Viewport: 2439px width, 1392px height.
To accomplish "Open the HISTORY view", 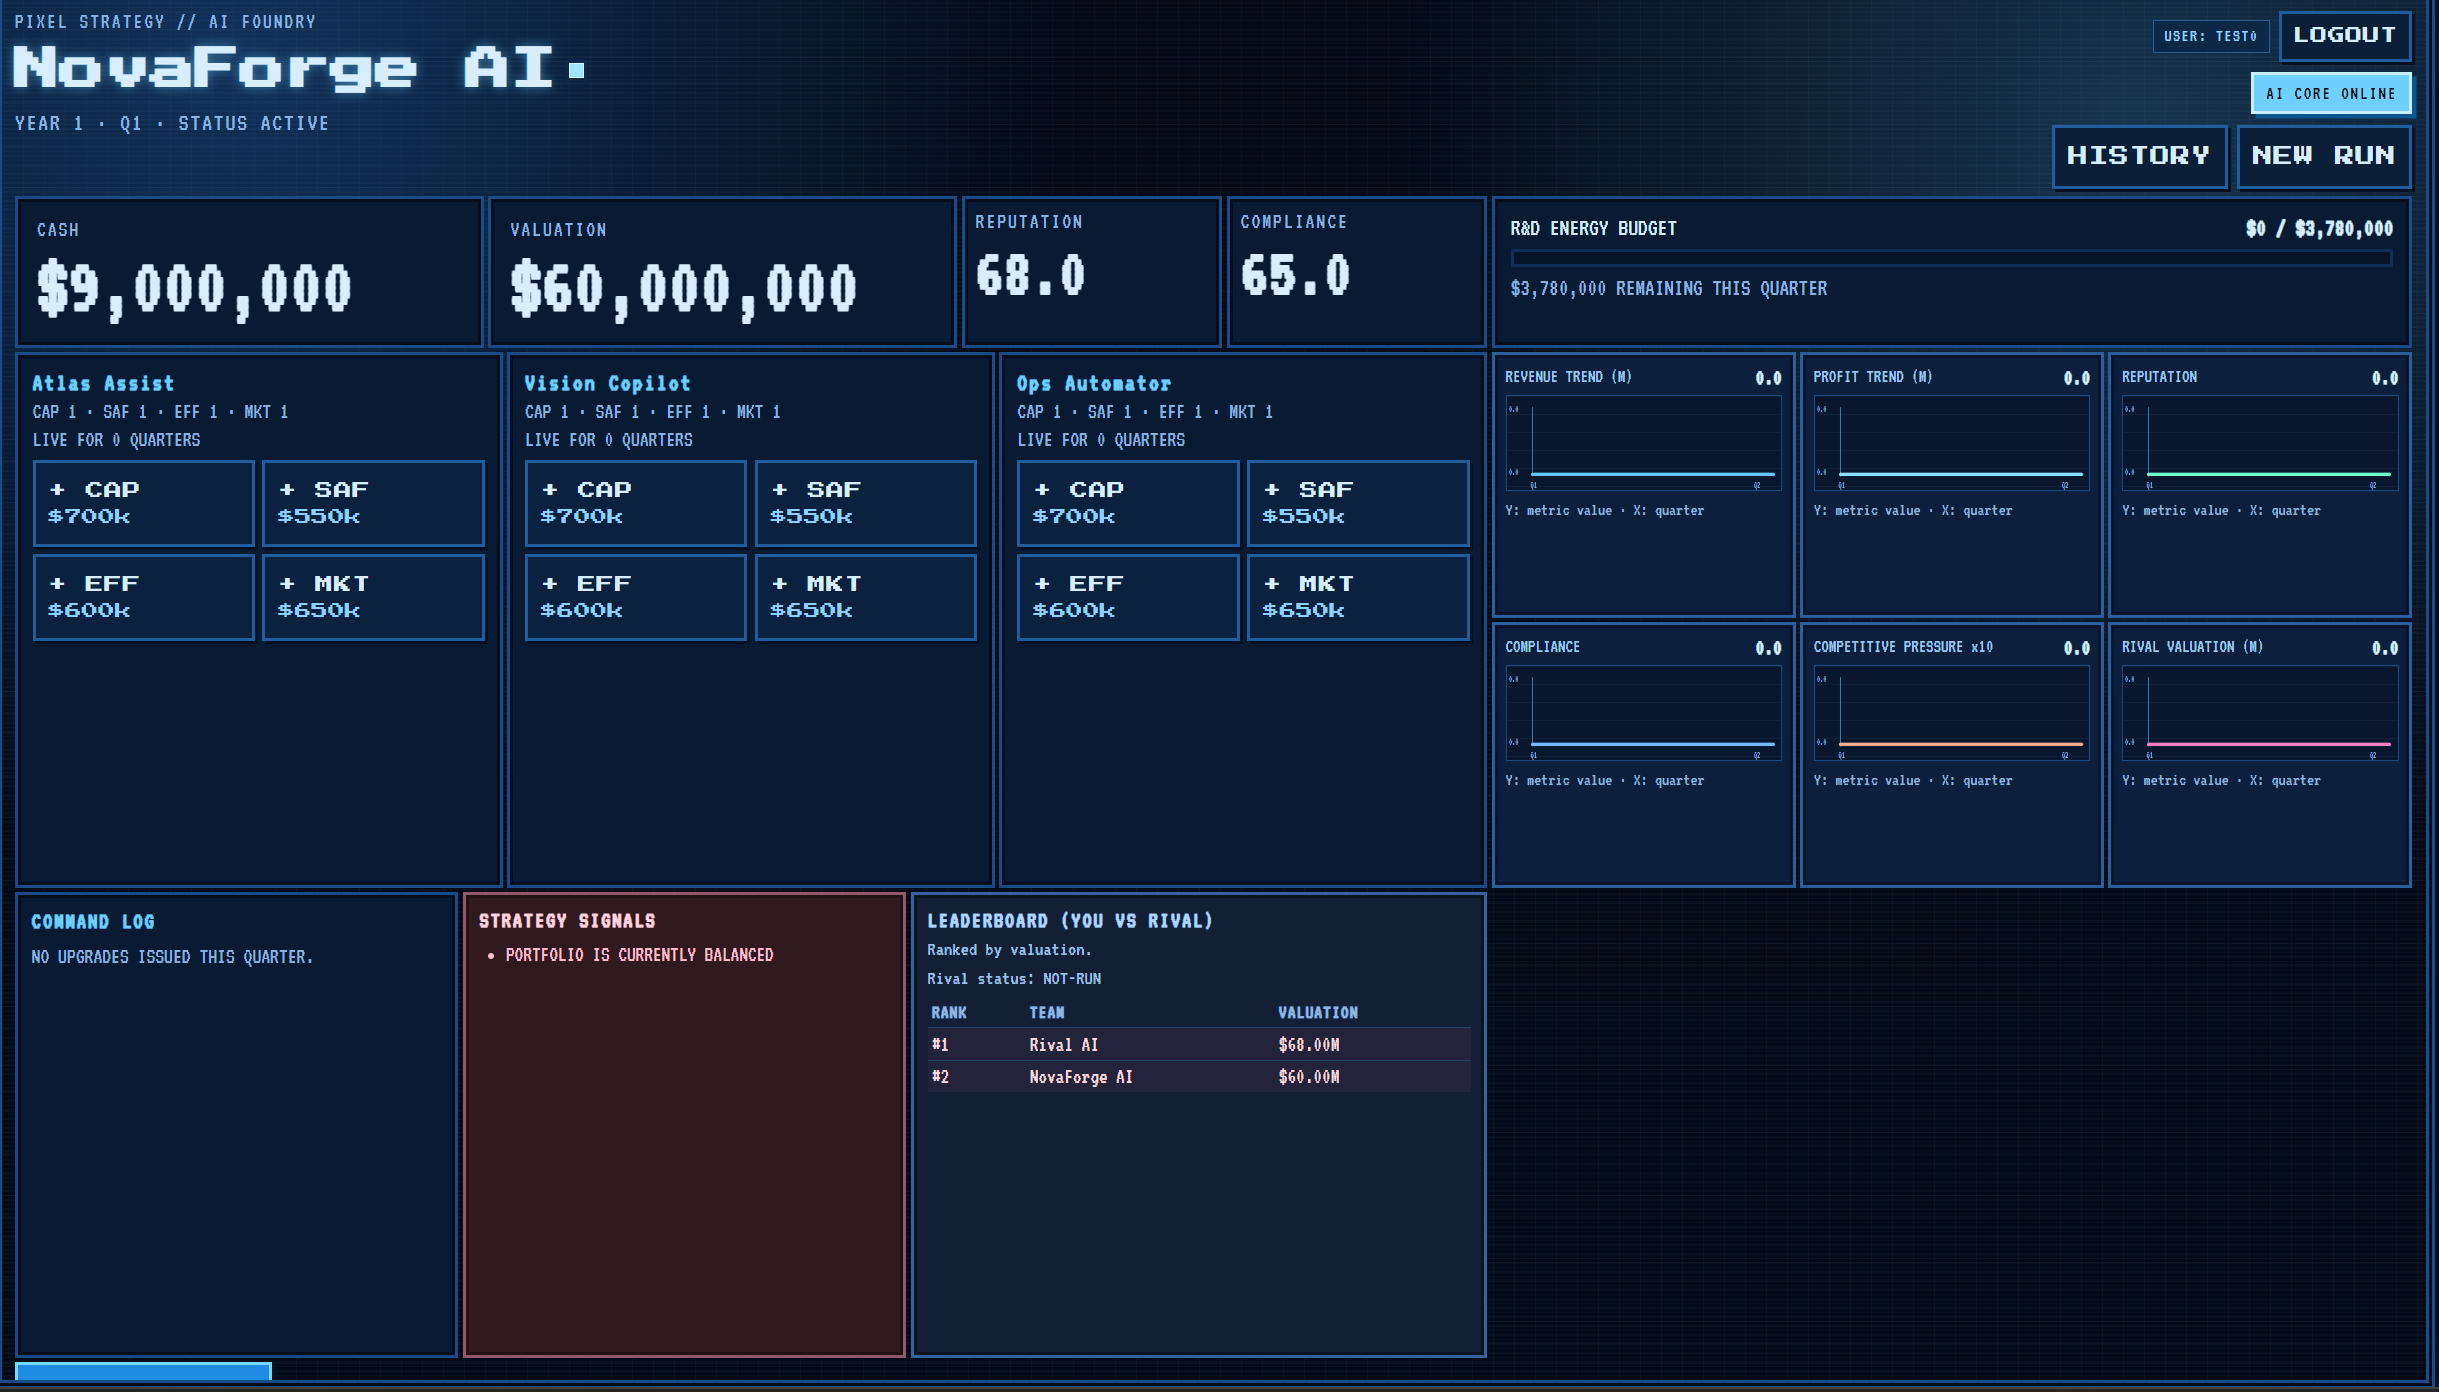I will (2138, 156).
